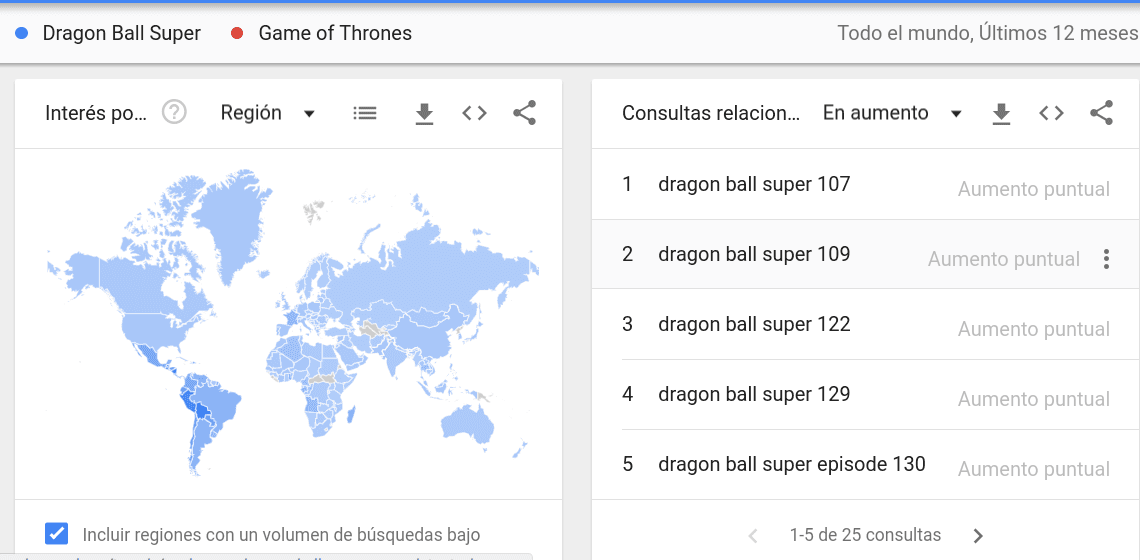Go to previous page of queries
Image resolution: width=1140 pixels, height=560 pixels.
(753, 535)
